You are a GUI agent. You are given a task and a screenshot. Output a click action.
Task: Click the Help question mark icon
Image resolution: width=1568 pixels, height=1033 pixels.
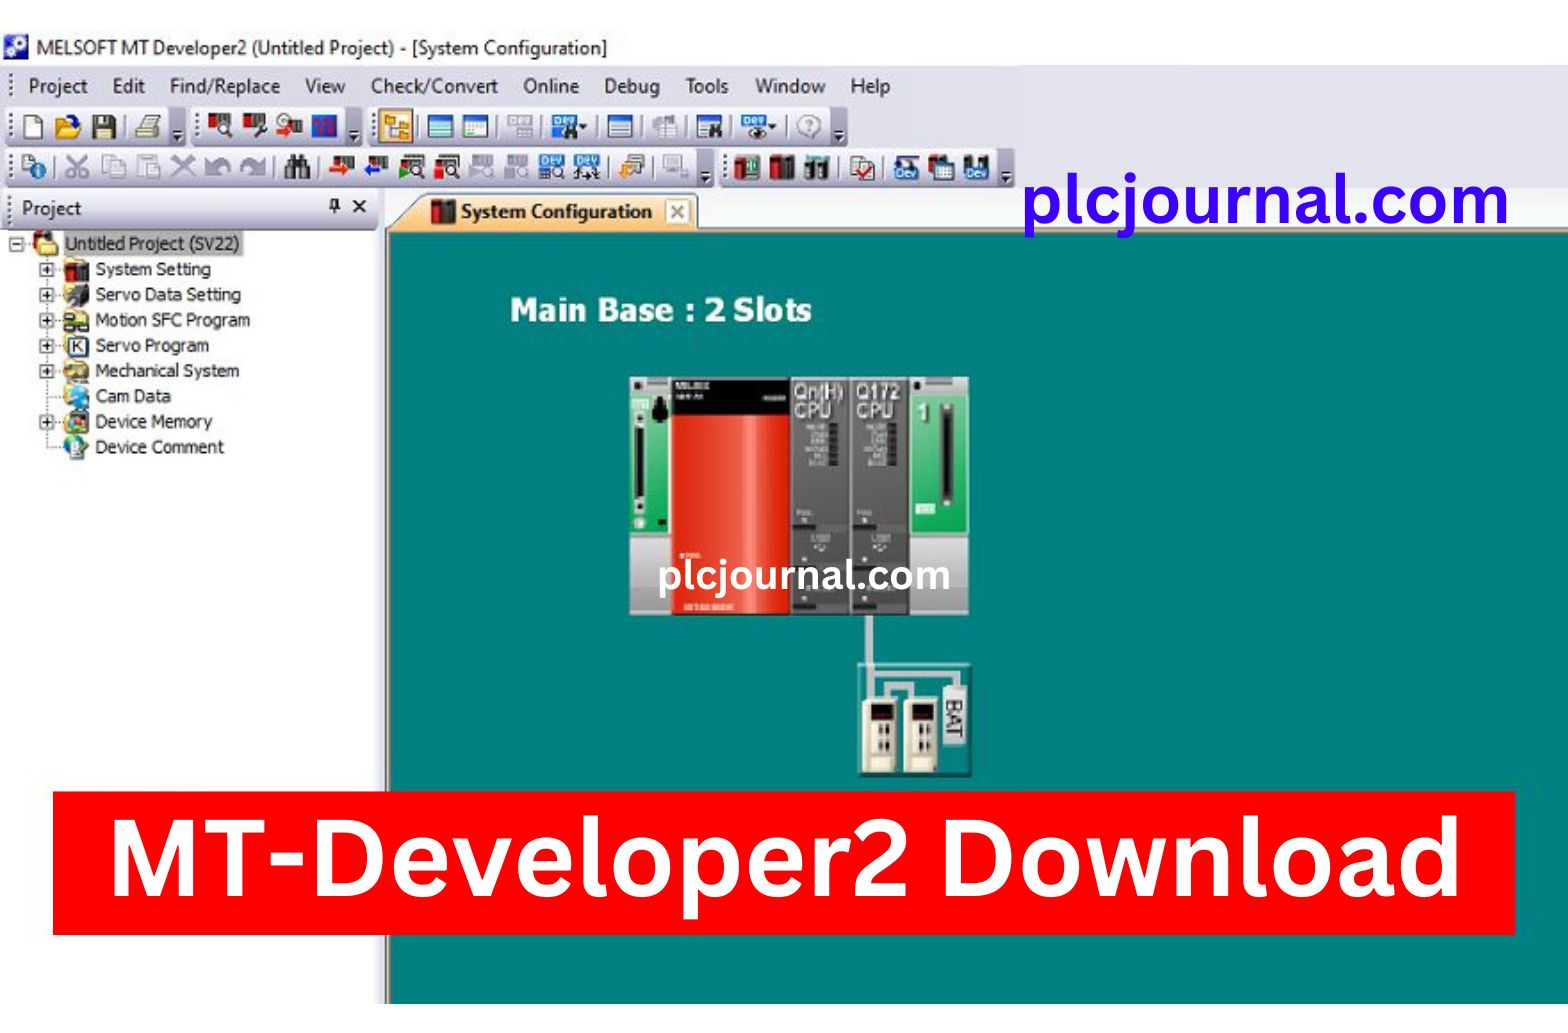tap(809, 127)
